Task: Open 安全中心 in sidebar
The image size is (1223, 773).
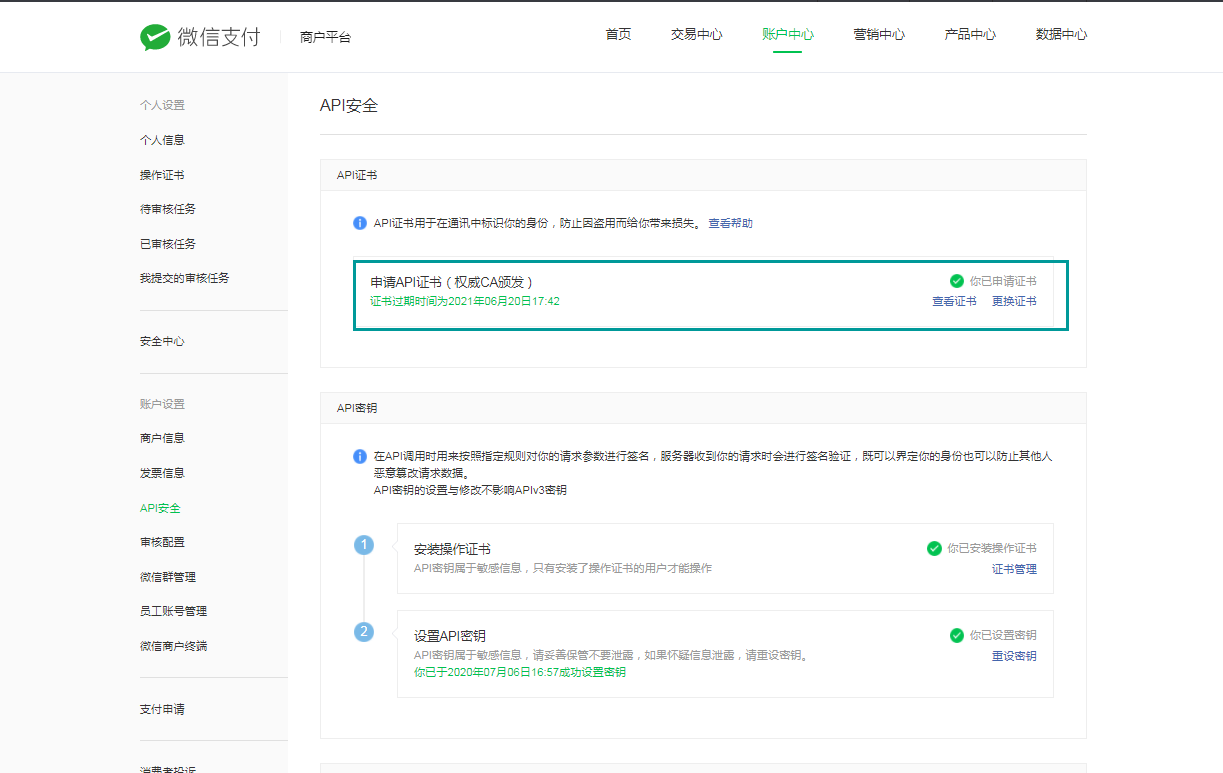Action: (162, 341)
